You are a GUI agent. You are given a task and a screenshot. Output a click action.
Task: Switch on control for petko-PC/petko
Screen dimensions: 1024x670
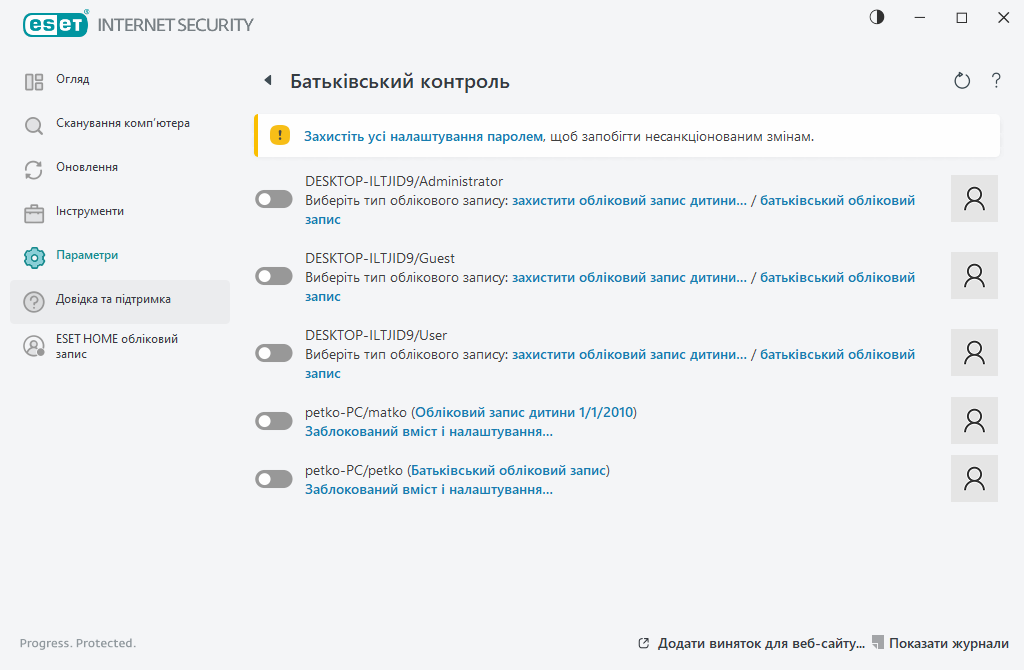[274, 479]
